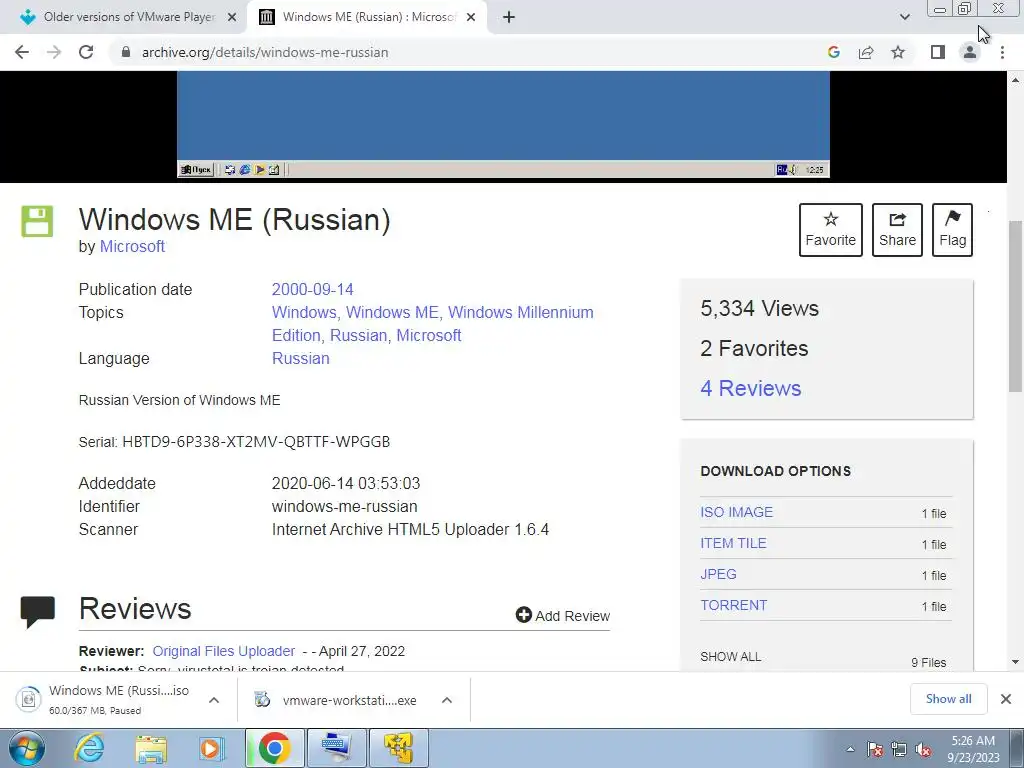Open Windows Media Player from the taskbar
Screen dimensions: 1024x768
[211, 749]
